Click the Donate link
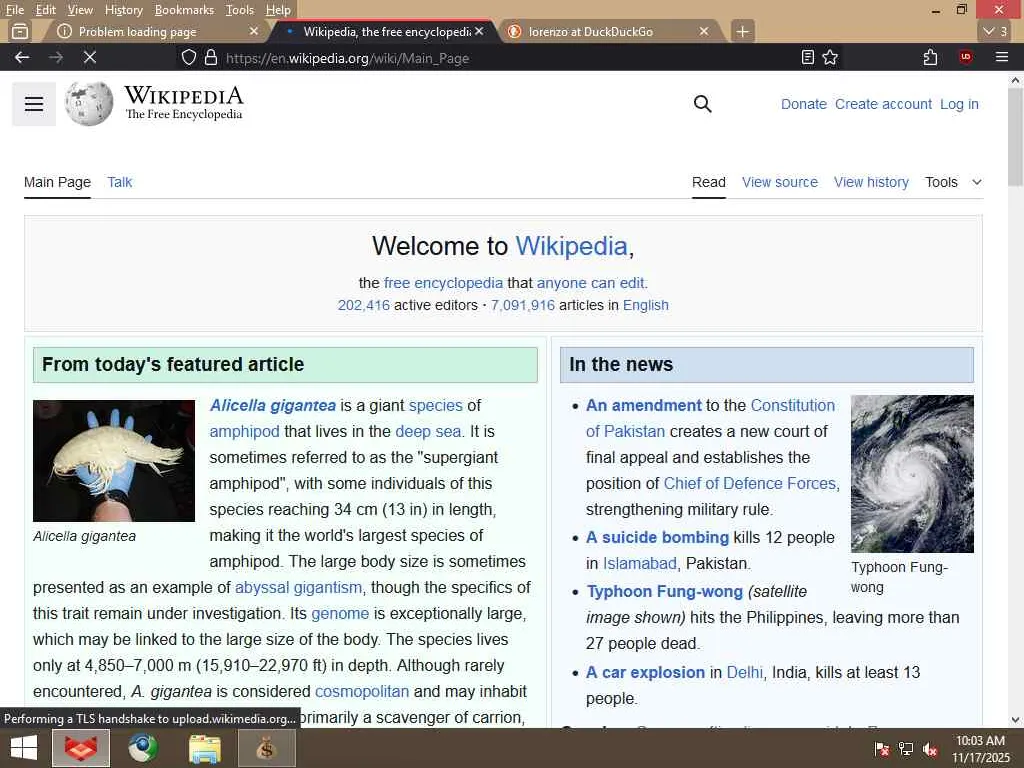The height and width of the screenshot is (768, 1024). pos(804,104)
